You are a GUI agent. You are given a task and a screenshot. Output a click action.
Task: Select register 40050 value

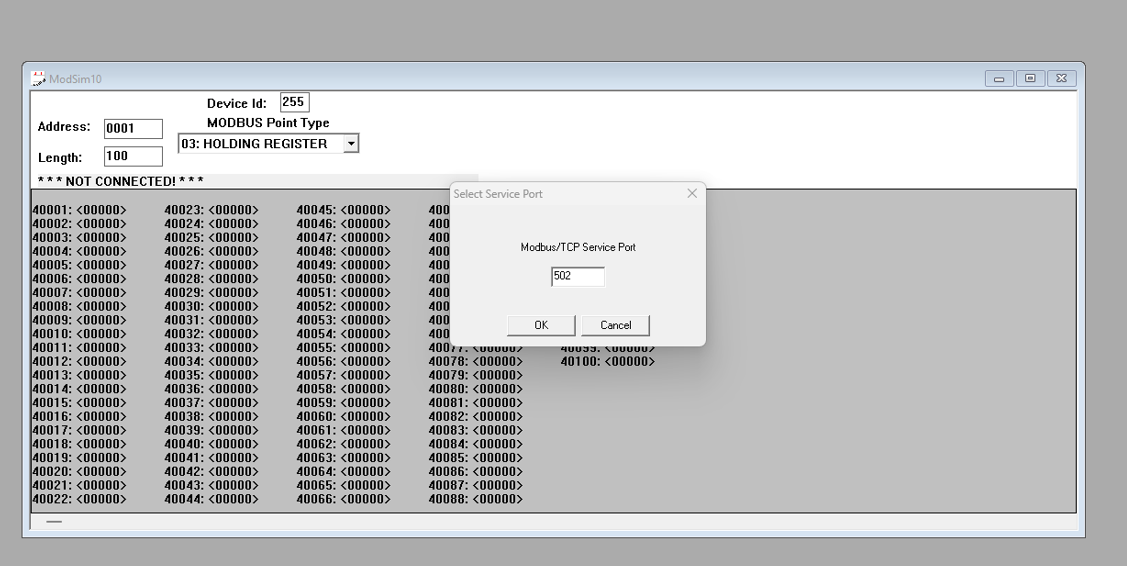[366, 279]
